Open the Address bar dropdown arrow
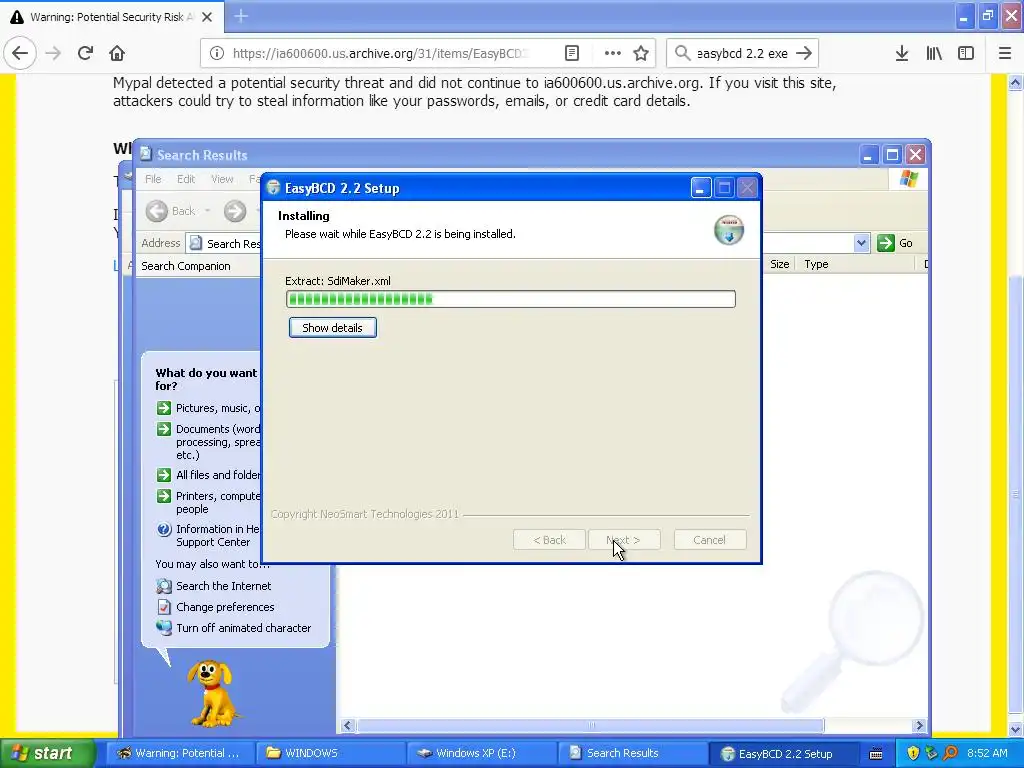The height and width of the screenshot is (768, 1024). point(861,243)
